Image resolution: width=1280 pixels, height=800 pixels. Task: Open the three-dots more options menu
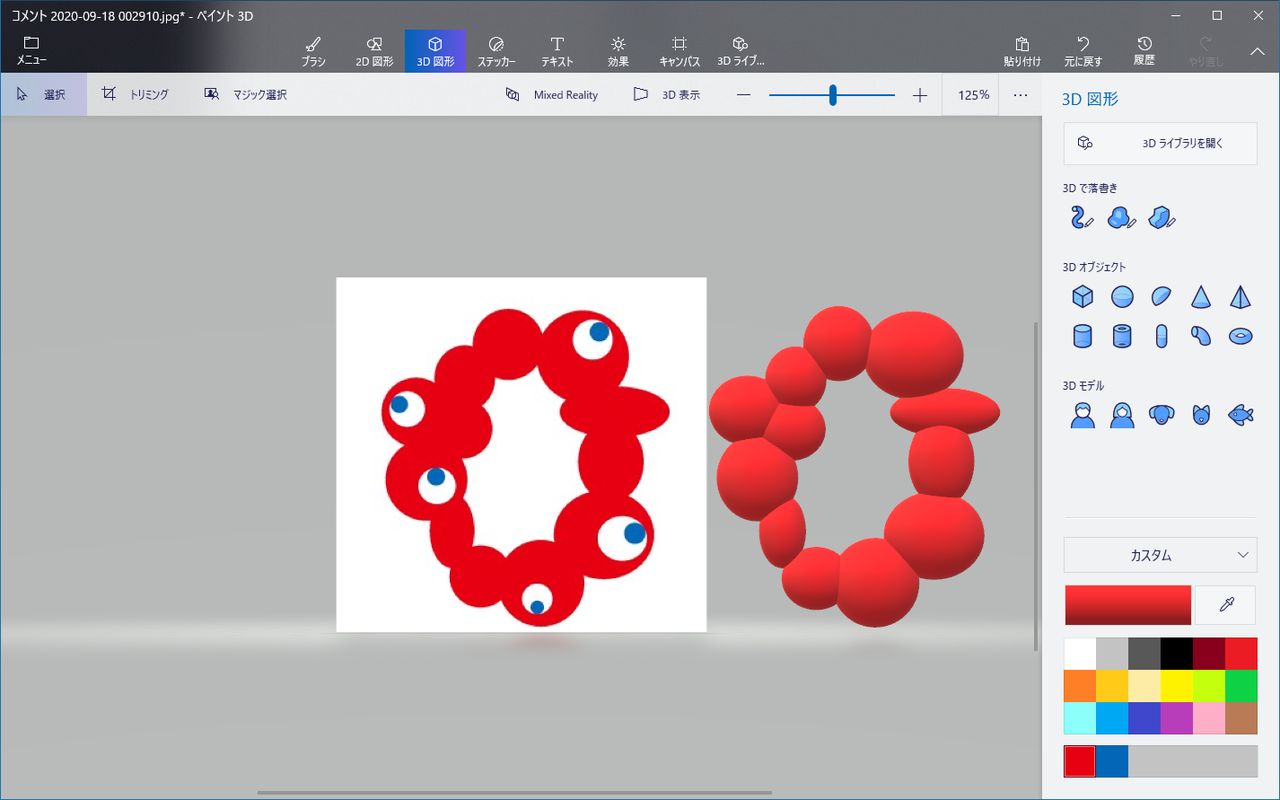pyautogui.click(x=1020, y=95)
